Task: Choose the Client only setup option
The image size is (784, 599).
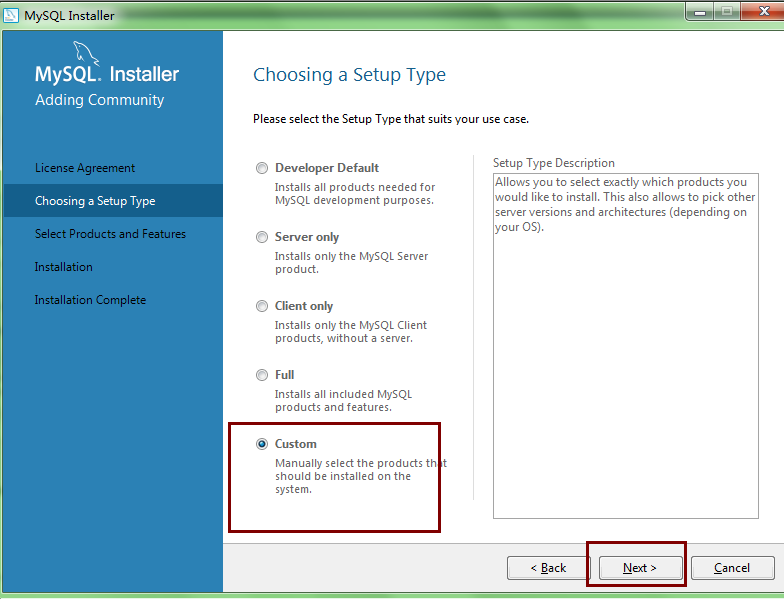Action: coord(262,306)
